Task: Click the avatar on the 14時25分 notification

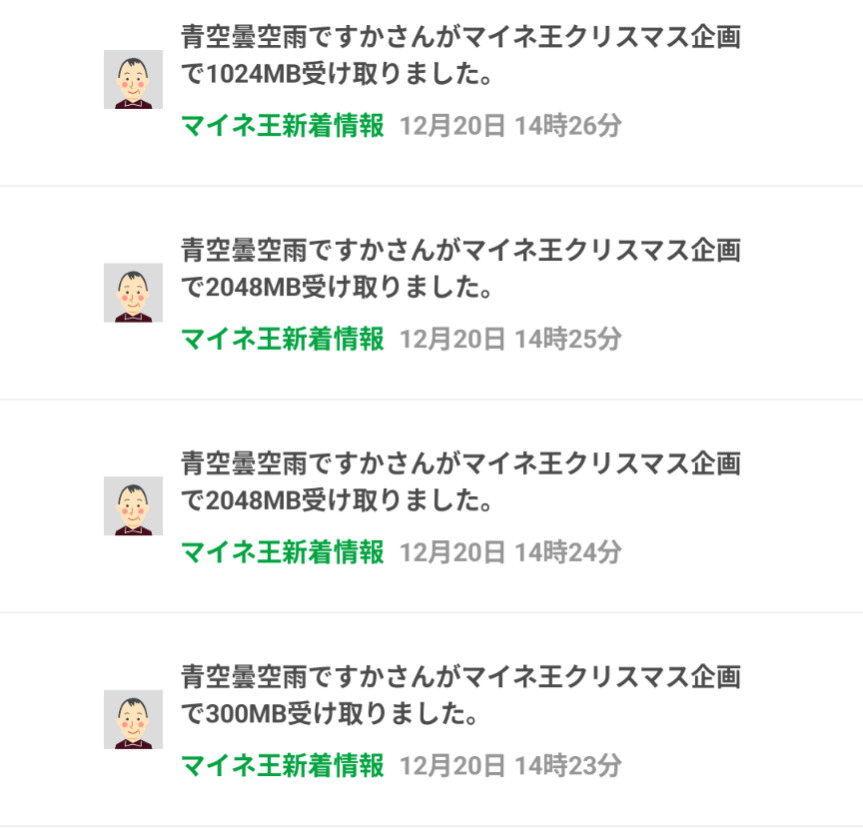Action: coord(133,292)
